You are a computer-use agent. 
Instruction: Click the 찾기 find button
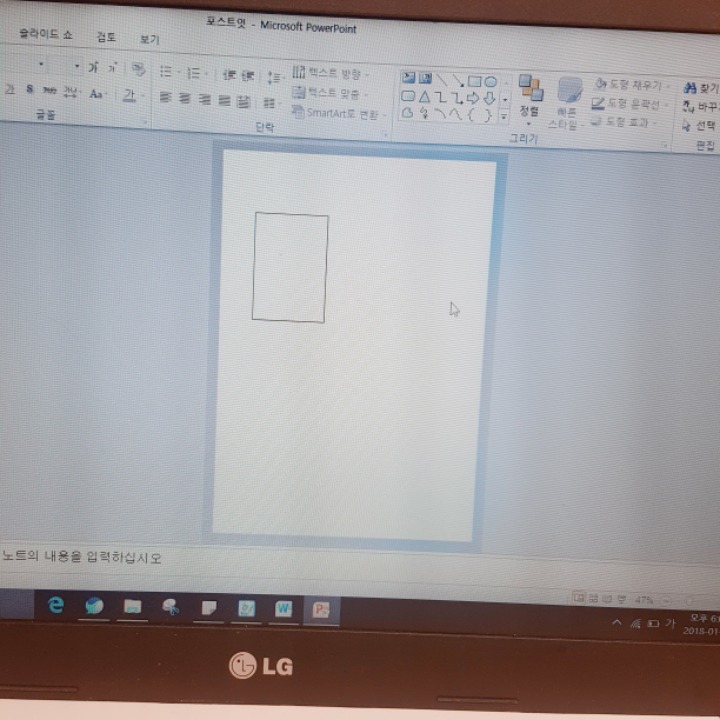coord(701,88)
